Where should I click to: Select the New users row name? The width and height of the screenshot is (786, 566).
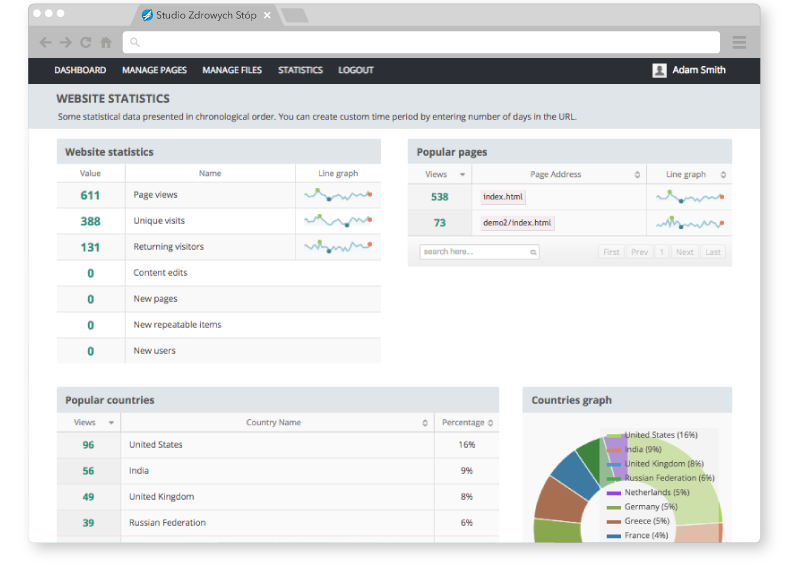(x=154, y=351)
